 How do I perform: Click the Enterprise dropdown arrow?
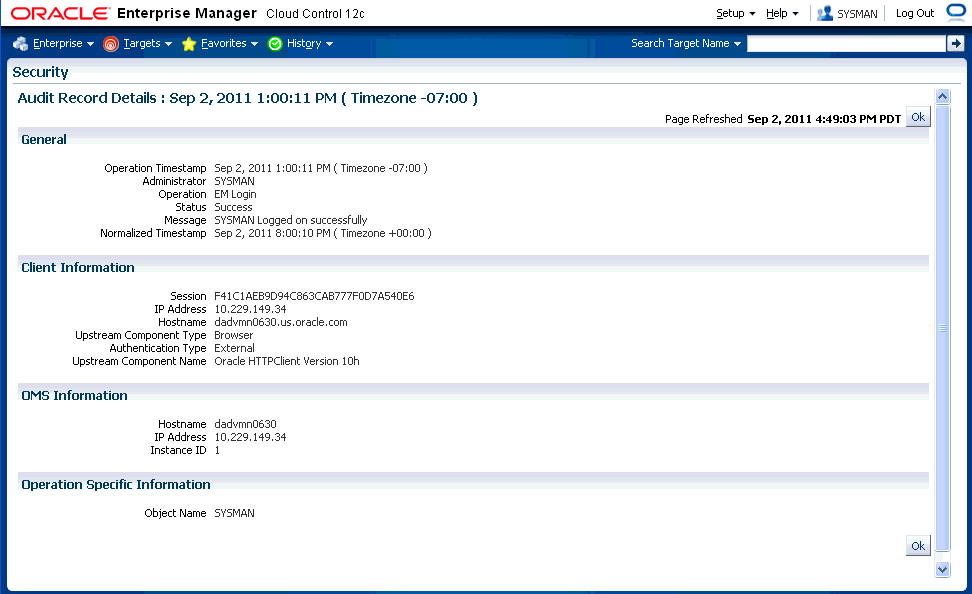coord(91,44)
